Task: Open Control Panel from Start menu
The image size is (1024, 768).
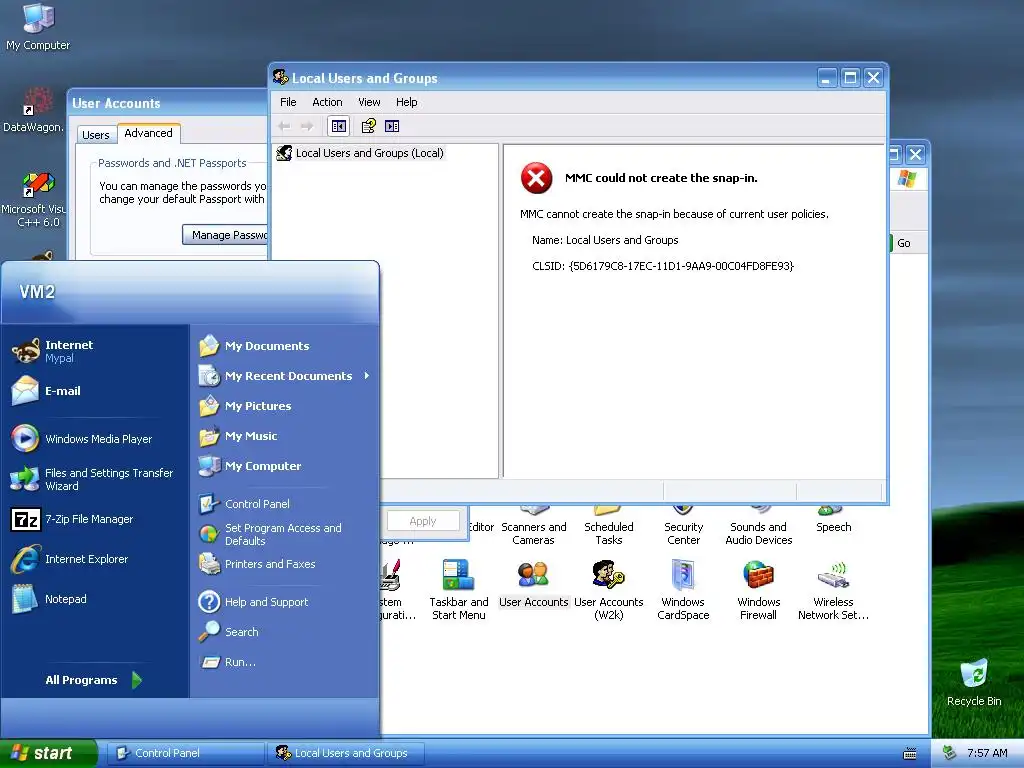Action: click(244, 504)
